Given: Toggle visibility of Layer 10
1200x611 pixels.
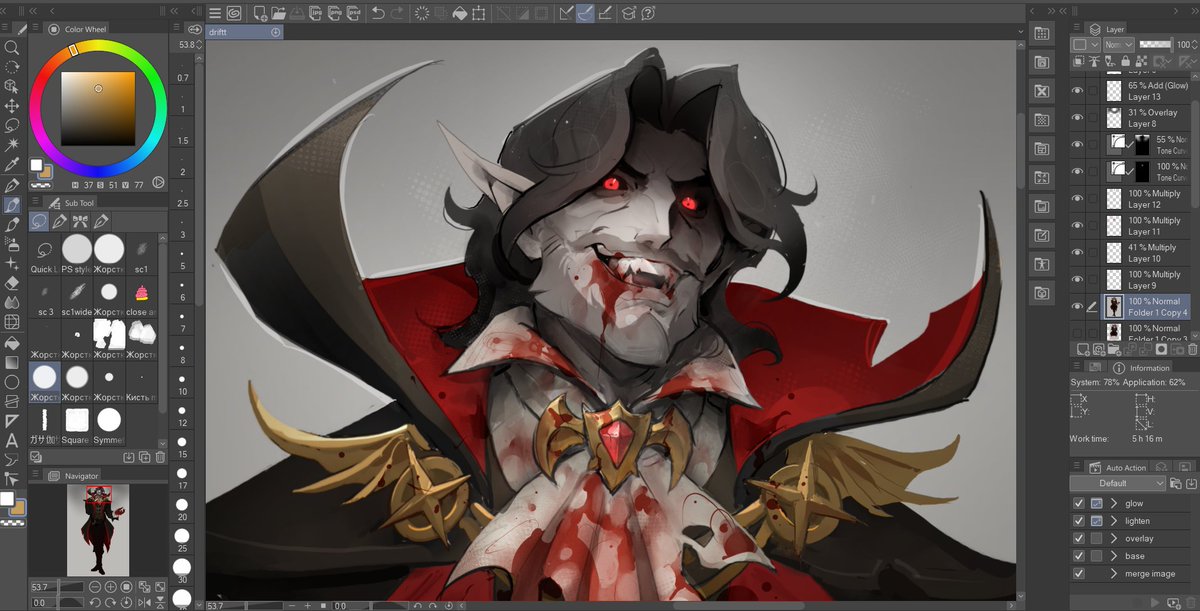Looking at the screenshot, I should pyautogui.click(x=1077, y=252).
